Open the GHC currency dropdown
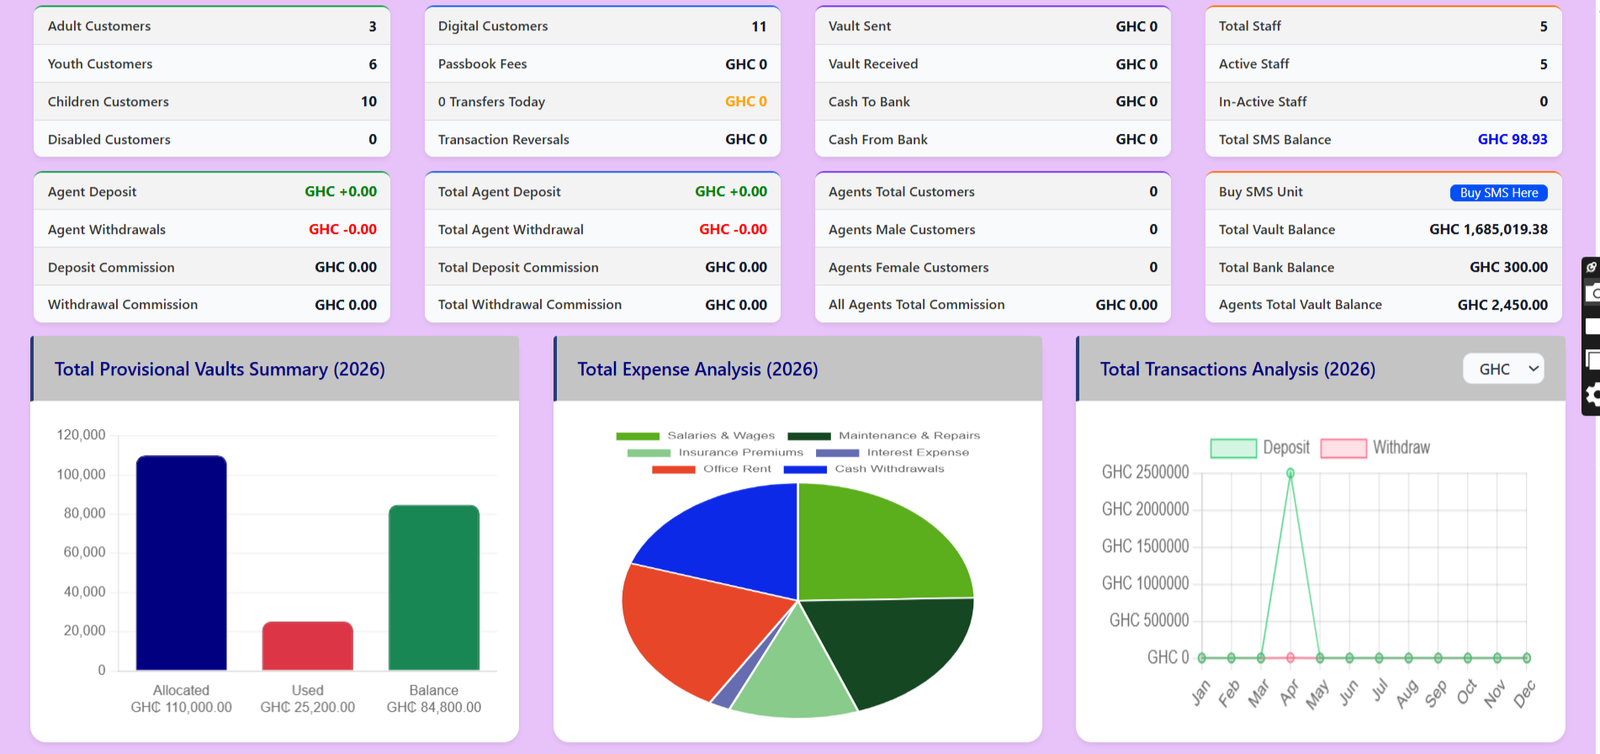The width and height of the screenshot is (1600, 754). click(x=1503, y=369)
